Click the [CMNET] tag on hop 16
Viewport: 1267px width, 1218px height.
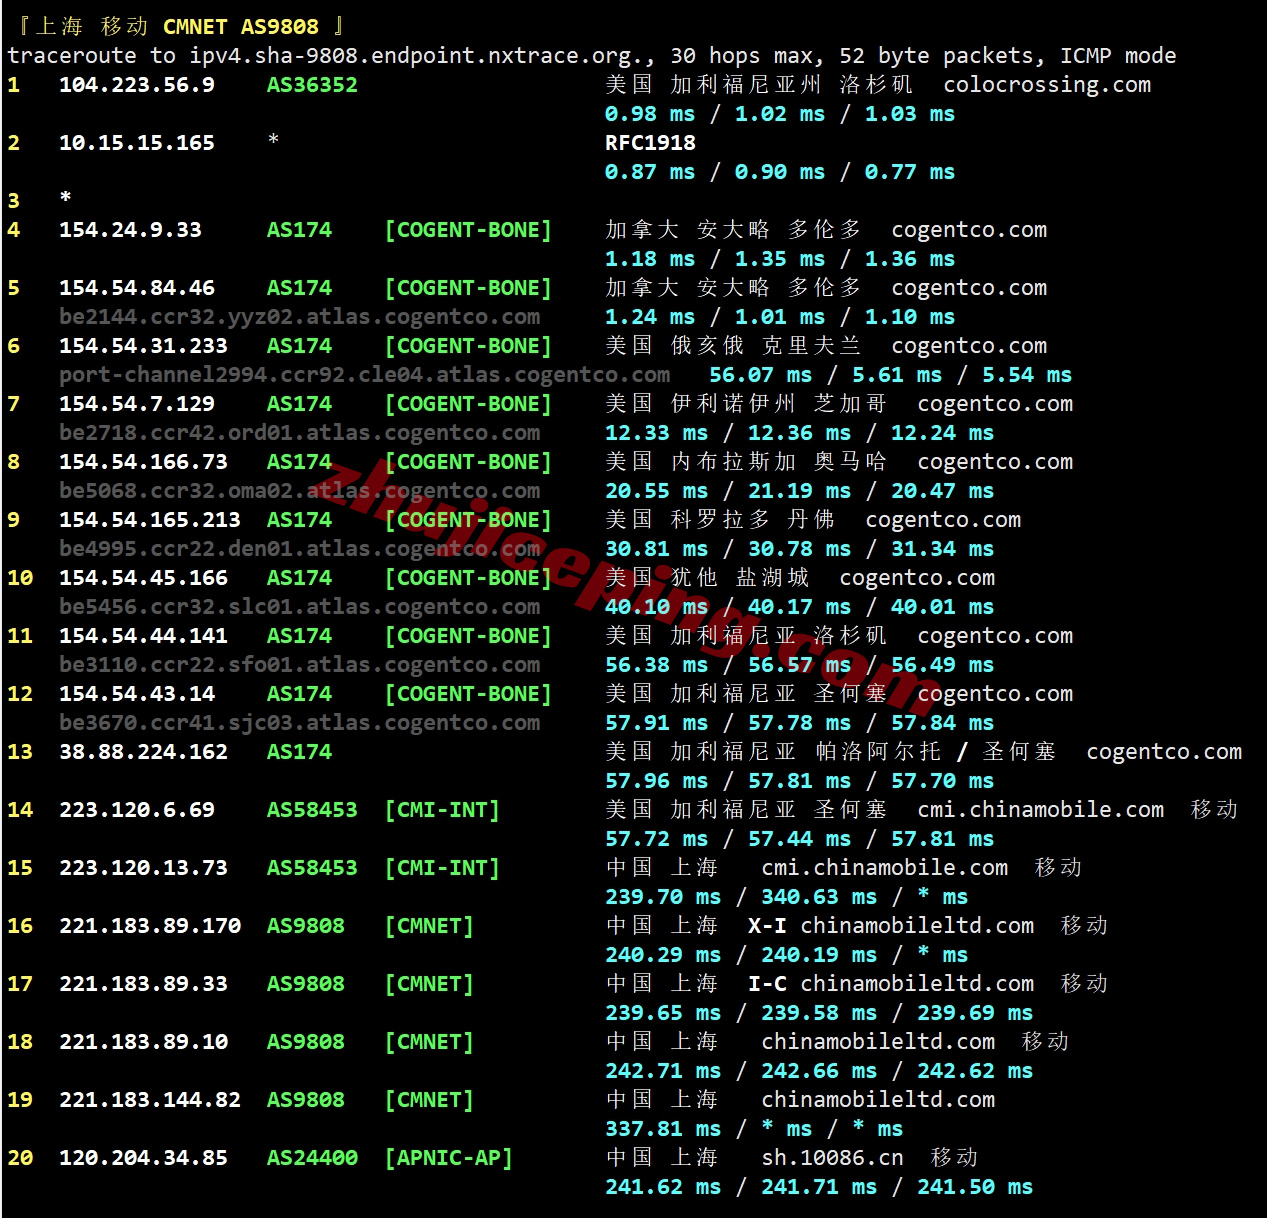pyautogui.click(x=429, y=926)
